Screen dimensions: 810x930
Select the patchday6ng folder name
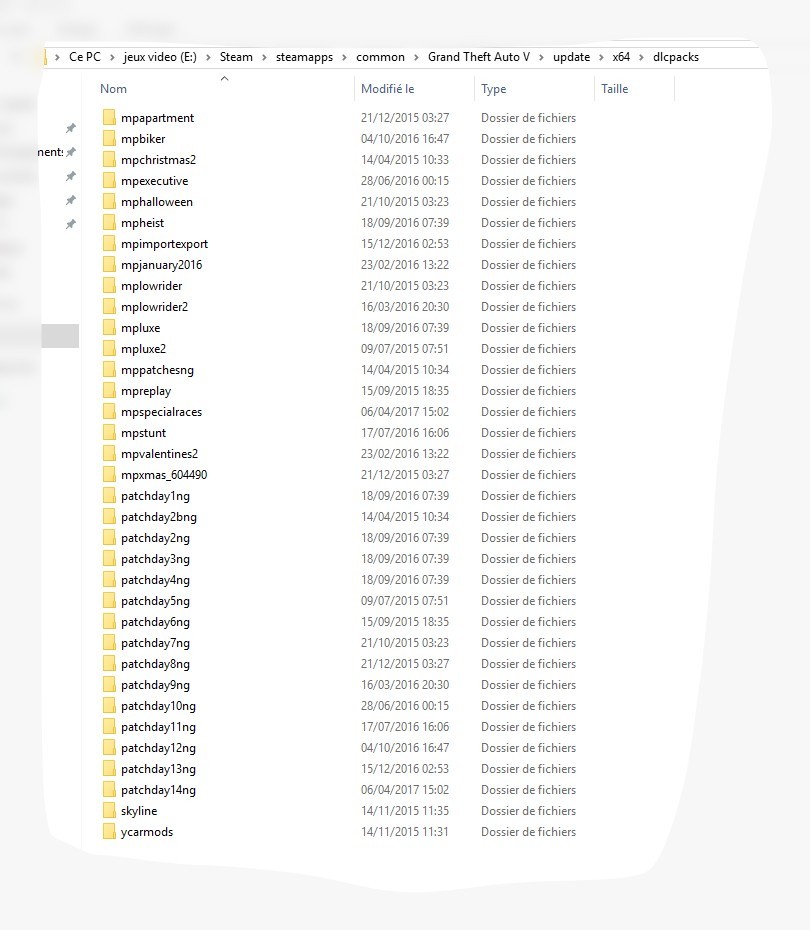coord(155,622)
